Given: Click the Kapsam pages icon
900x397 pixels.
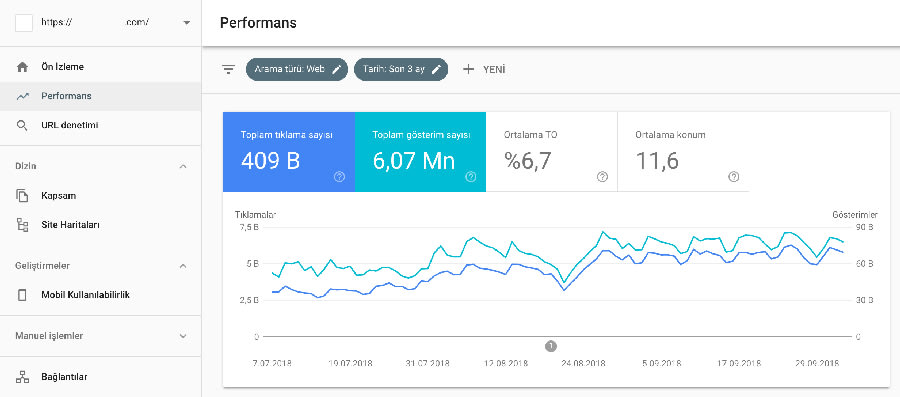Looking at the screenshot, I should 22,196.
